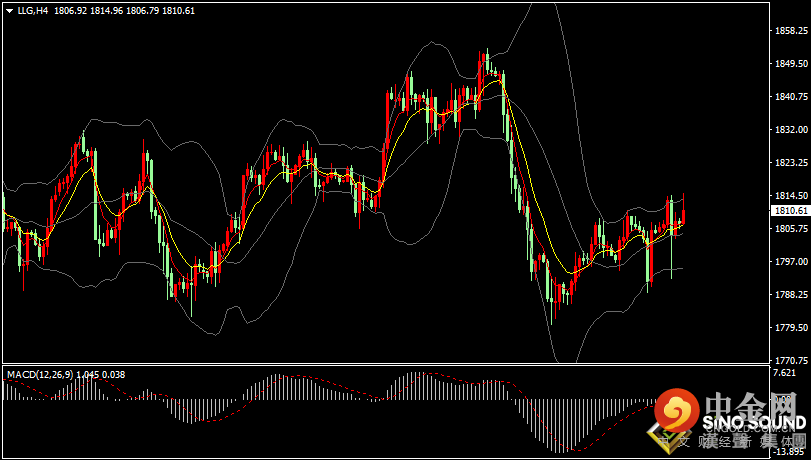Click the orange swirl logo in watermark
This screenshot has width=811, height=460.
pyautogui.click(x=679, y=411)
